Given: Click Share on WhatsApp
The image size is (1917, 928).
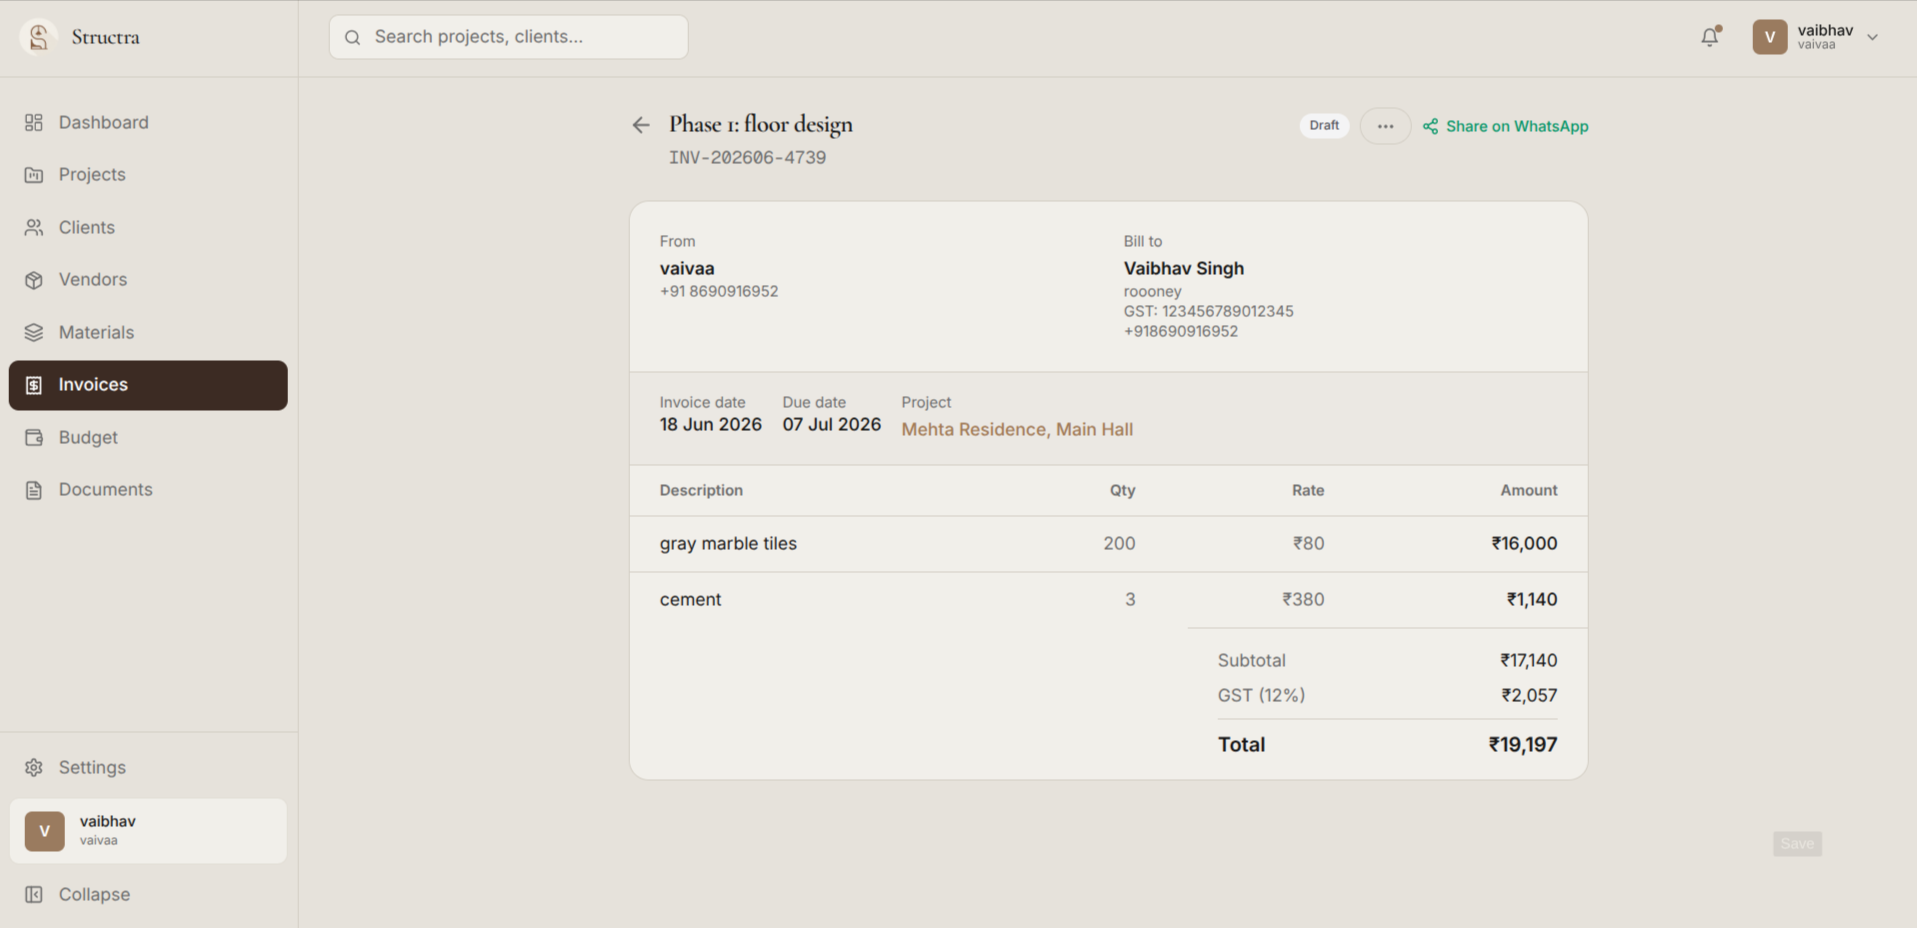Looking at the screenshot, I should point(1505,126).
